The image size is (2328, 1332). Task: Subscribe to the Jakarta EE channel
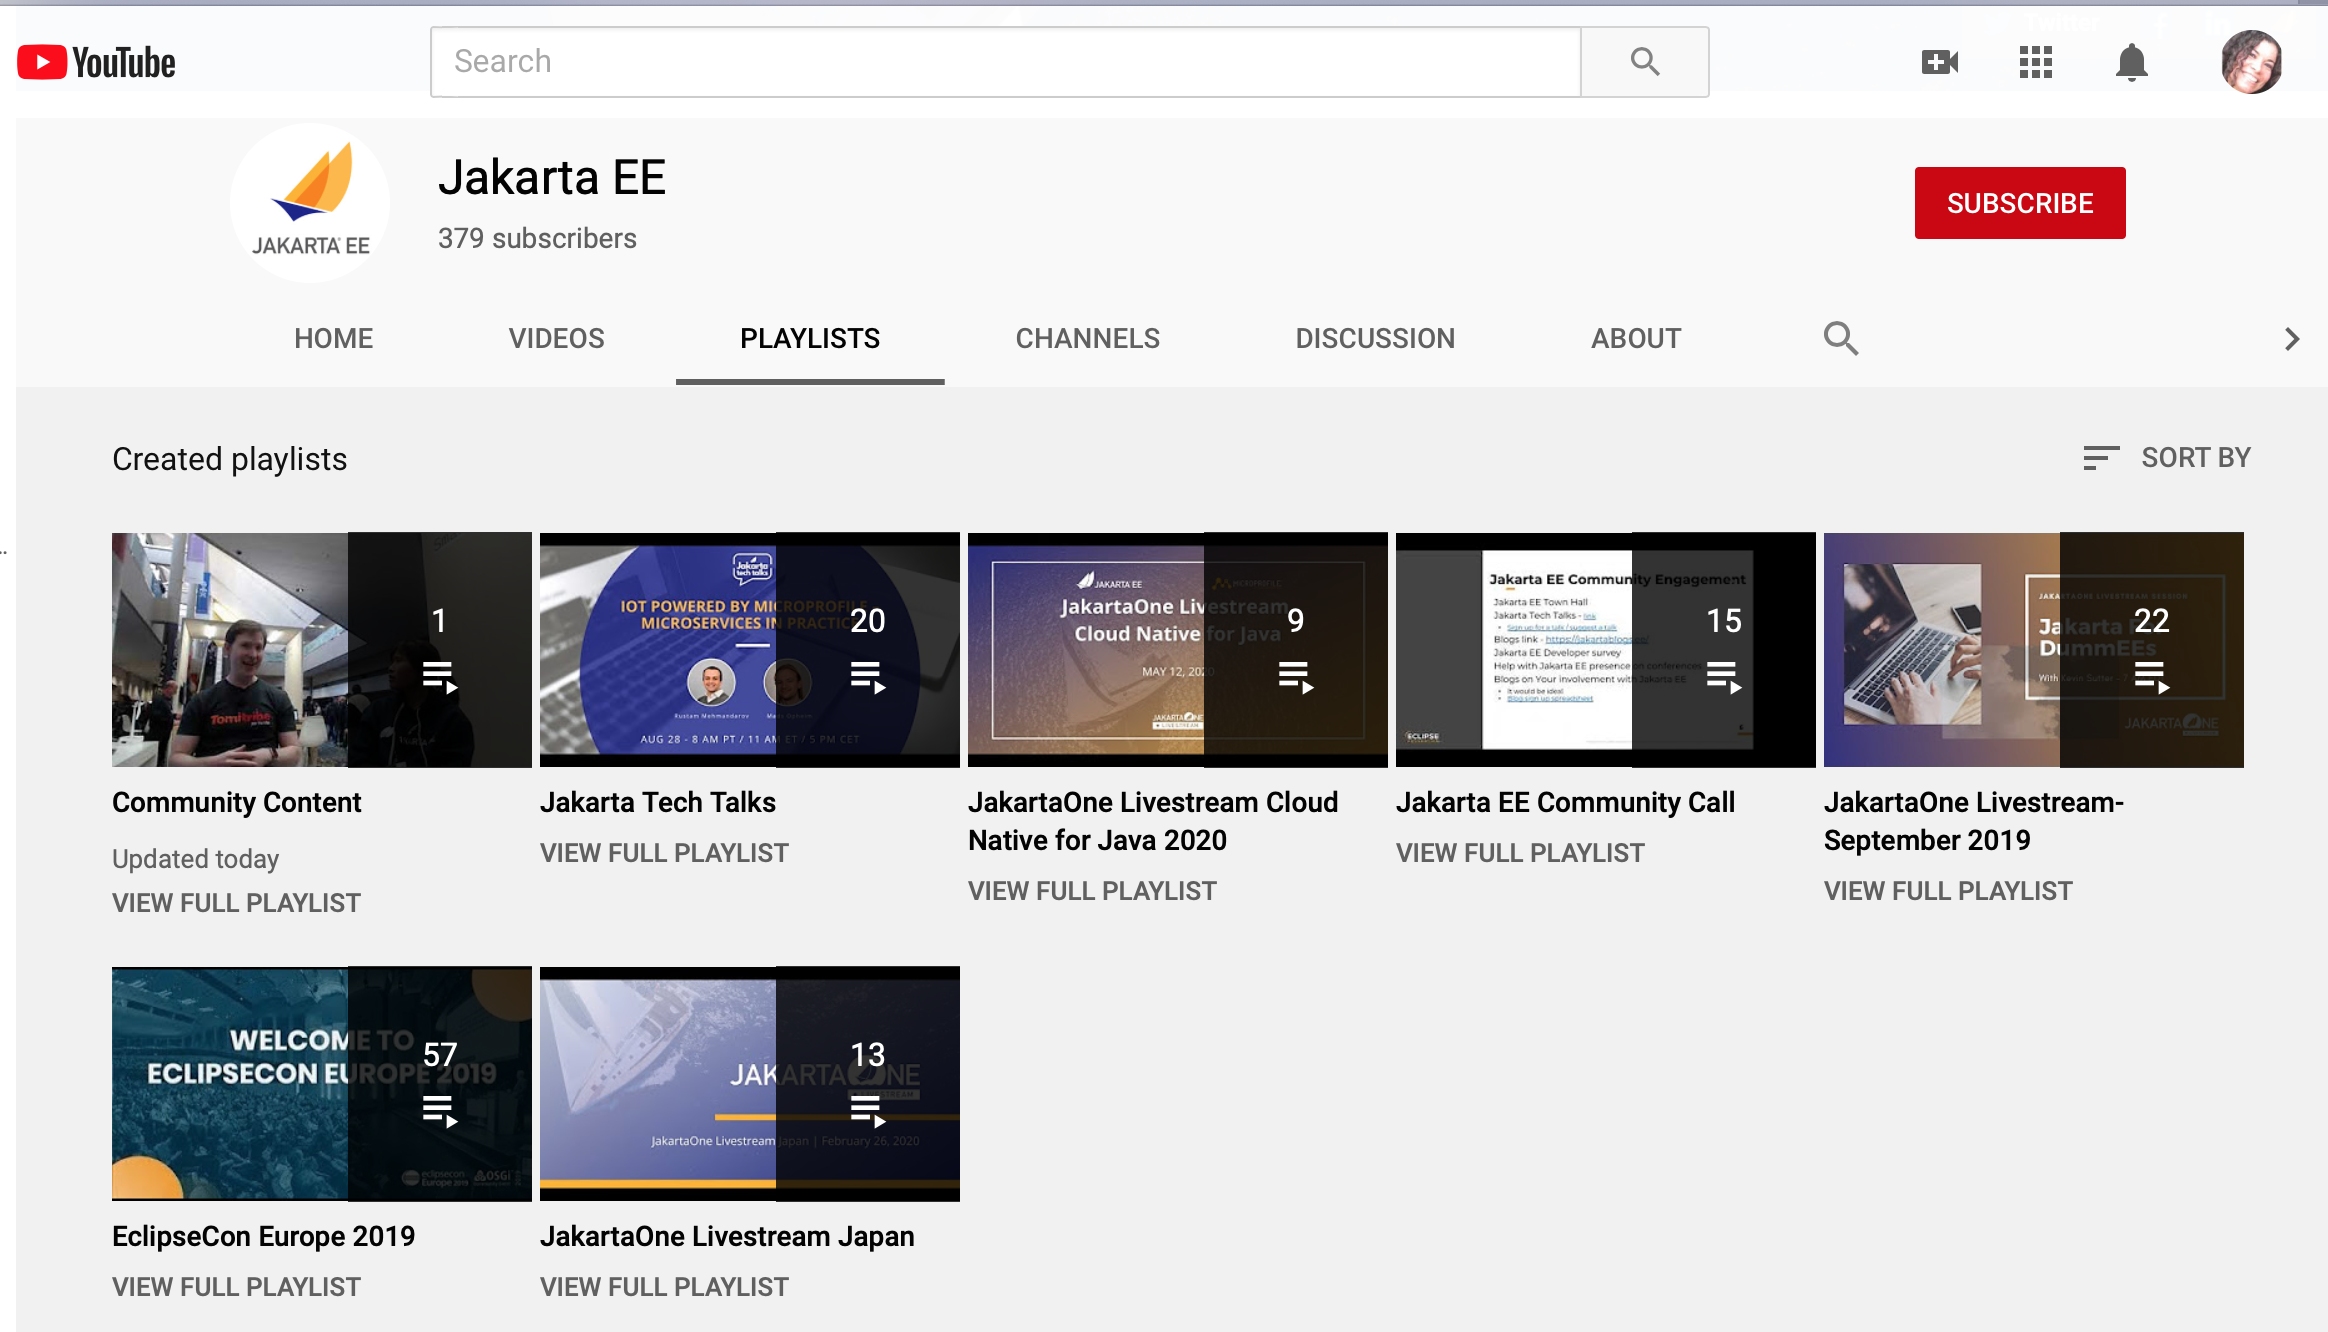2019,203
